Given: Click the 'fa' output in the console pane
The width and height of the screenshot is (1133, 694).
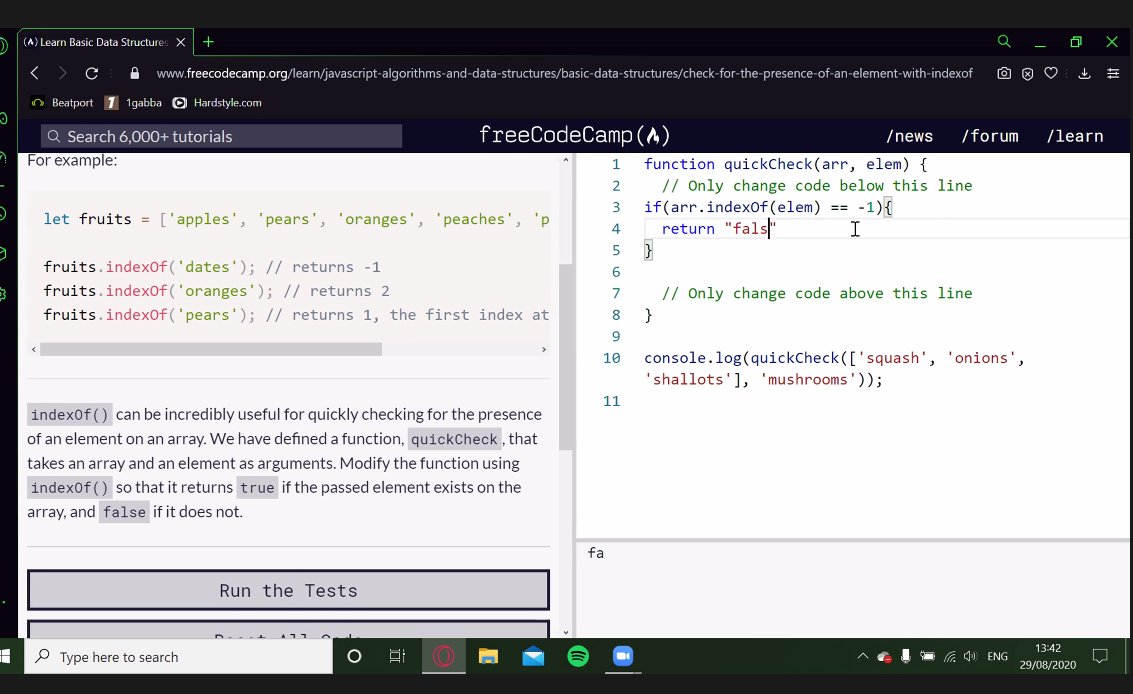Looking at the screenshot, I should (x=595, y=553).
